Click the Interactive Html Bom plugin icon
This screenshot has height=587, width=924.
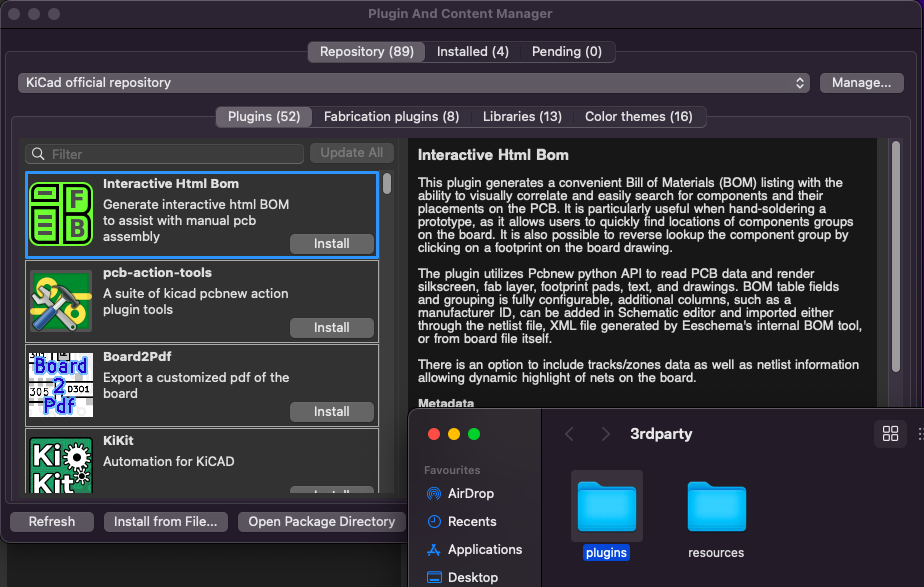[x=61, y=214]
